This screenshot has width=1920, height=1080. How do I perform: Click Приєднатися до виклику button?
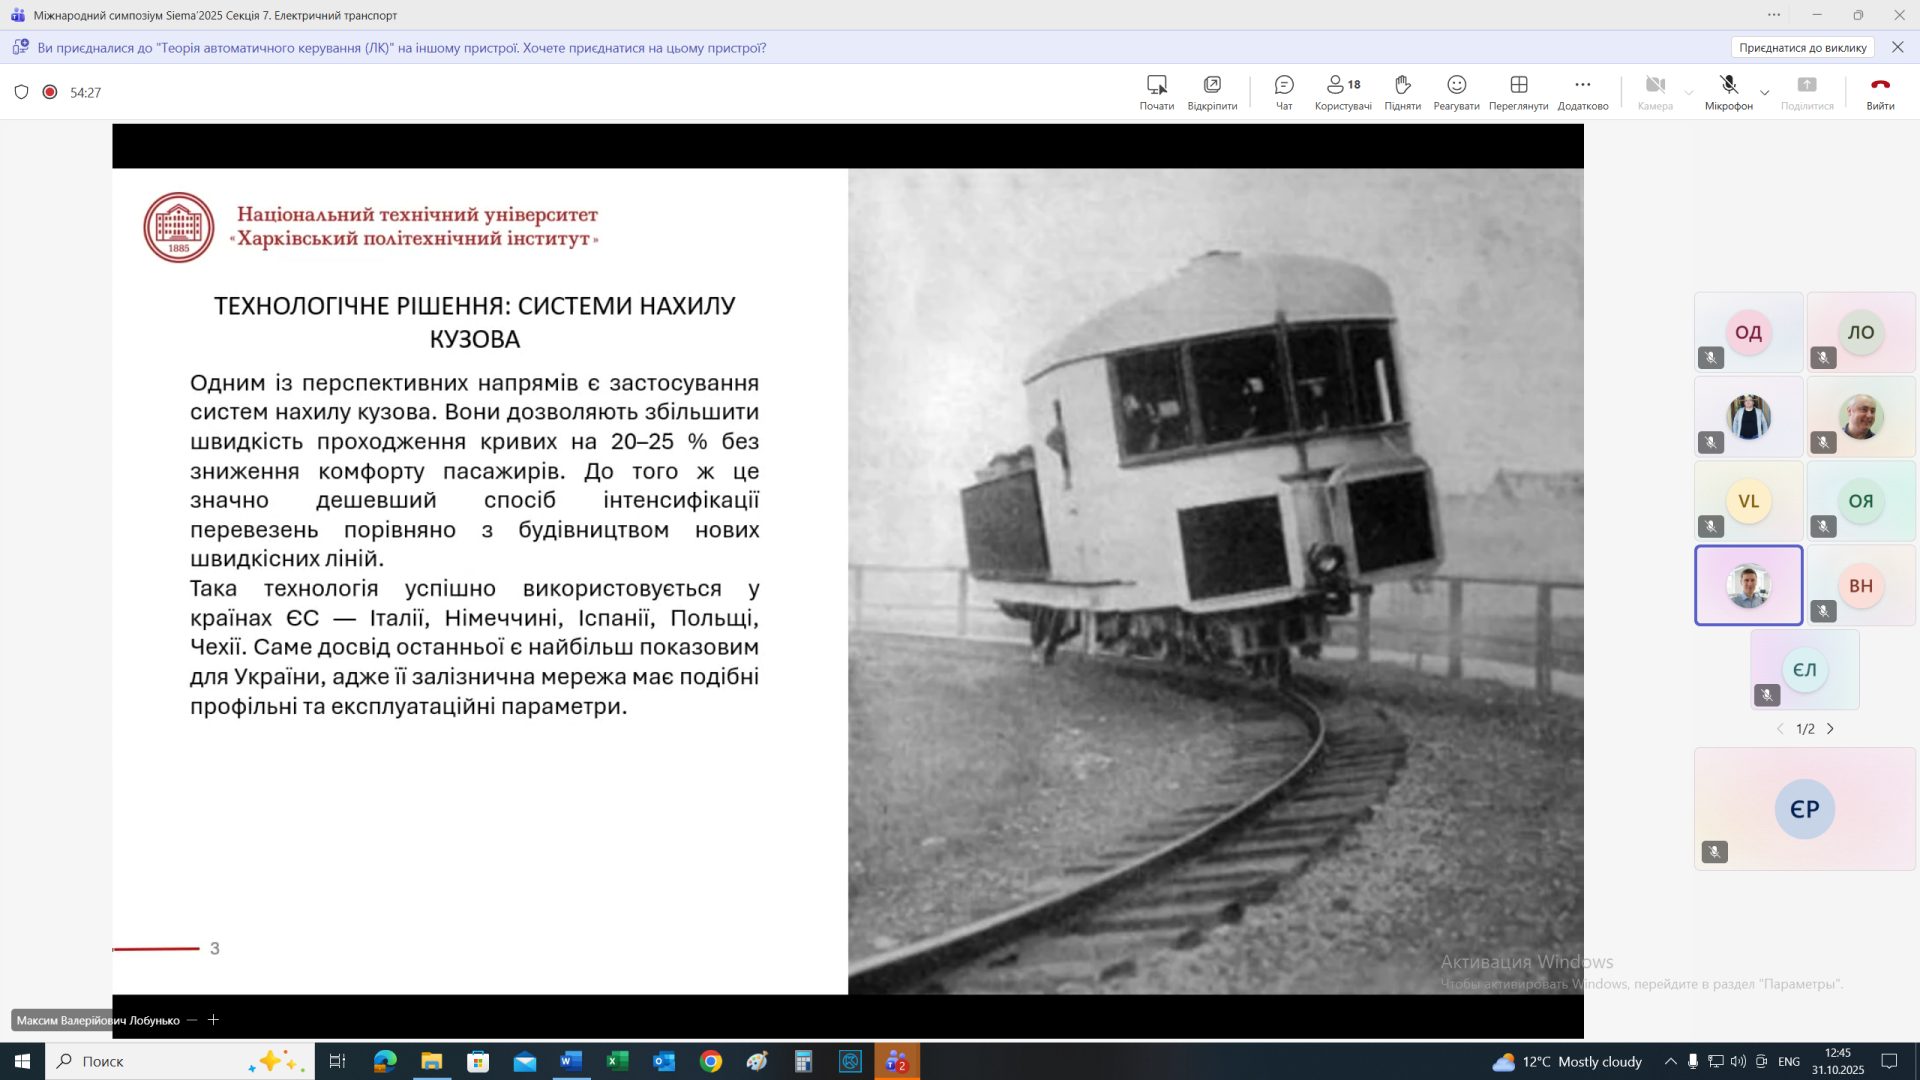pos(1802,47)
